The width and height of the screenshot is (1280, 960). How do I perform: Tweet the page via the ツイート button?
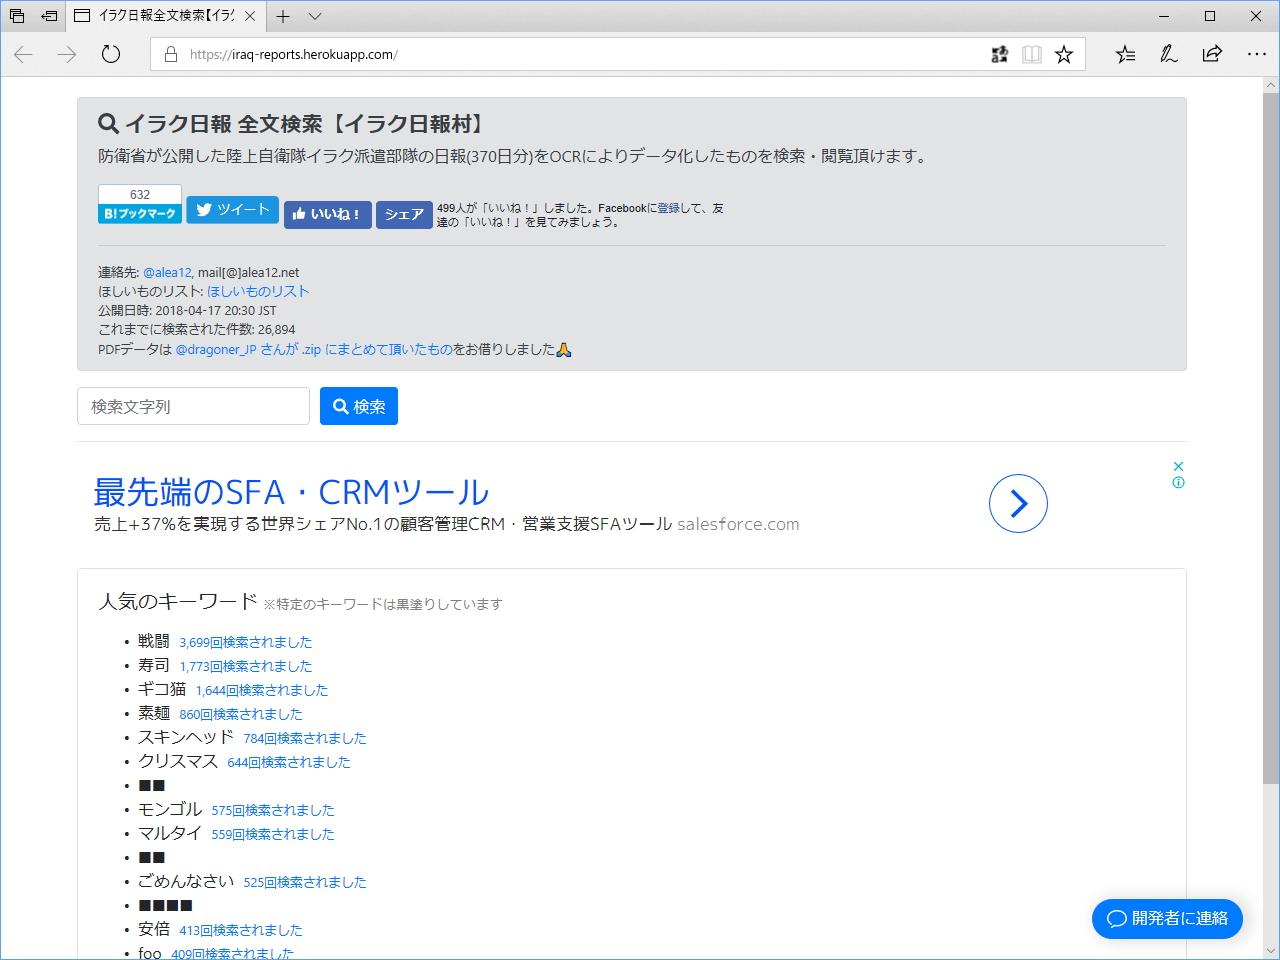coord(232,210)
